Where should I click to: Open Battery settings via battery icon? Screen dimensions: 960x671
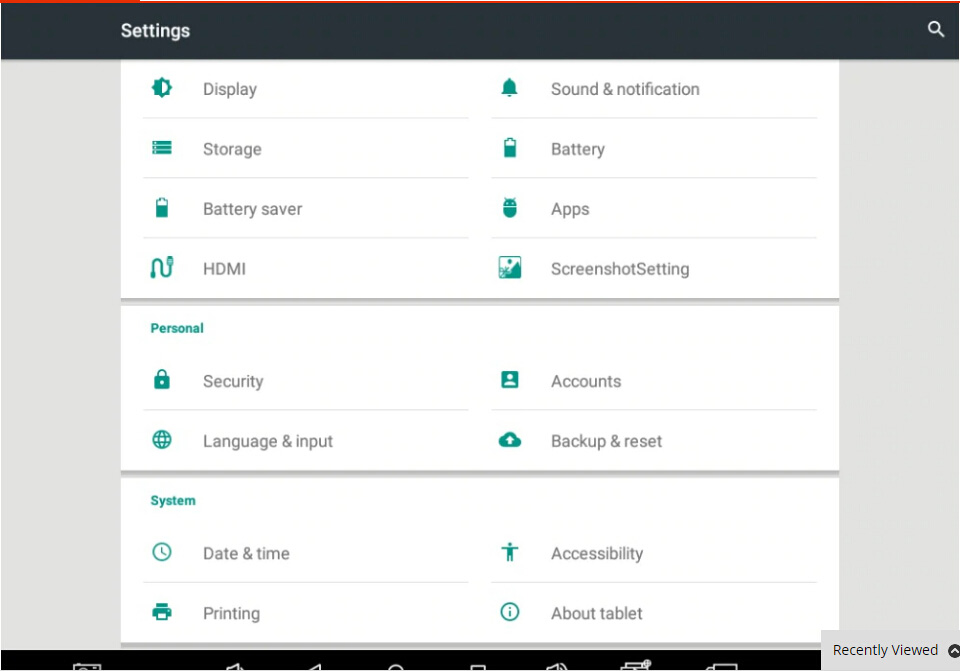[509, 148]
